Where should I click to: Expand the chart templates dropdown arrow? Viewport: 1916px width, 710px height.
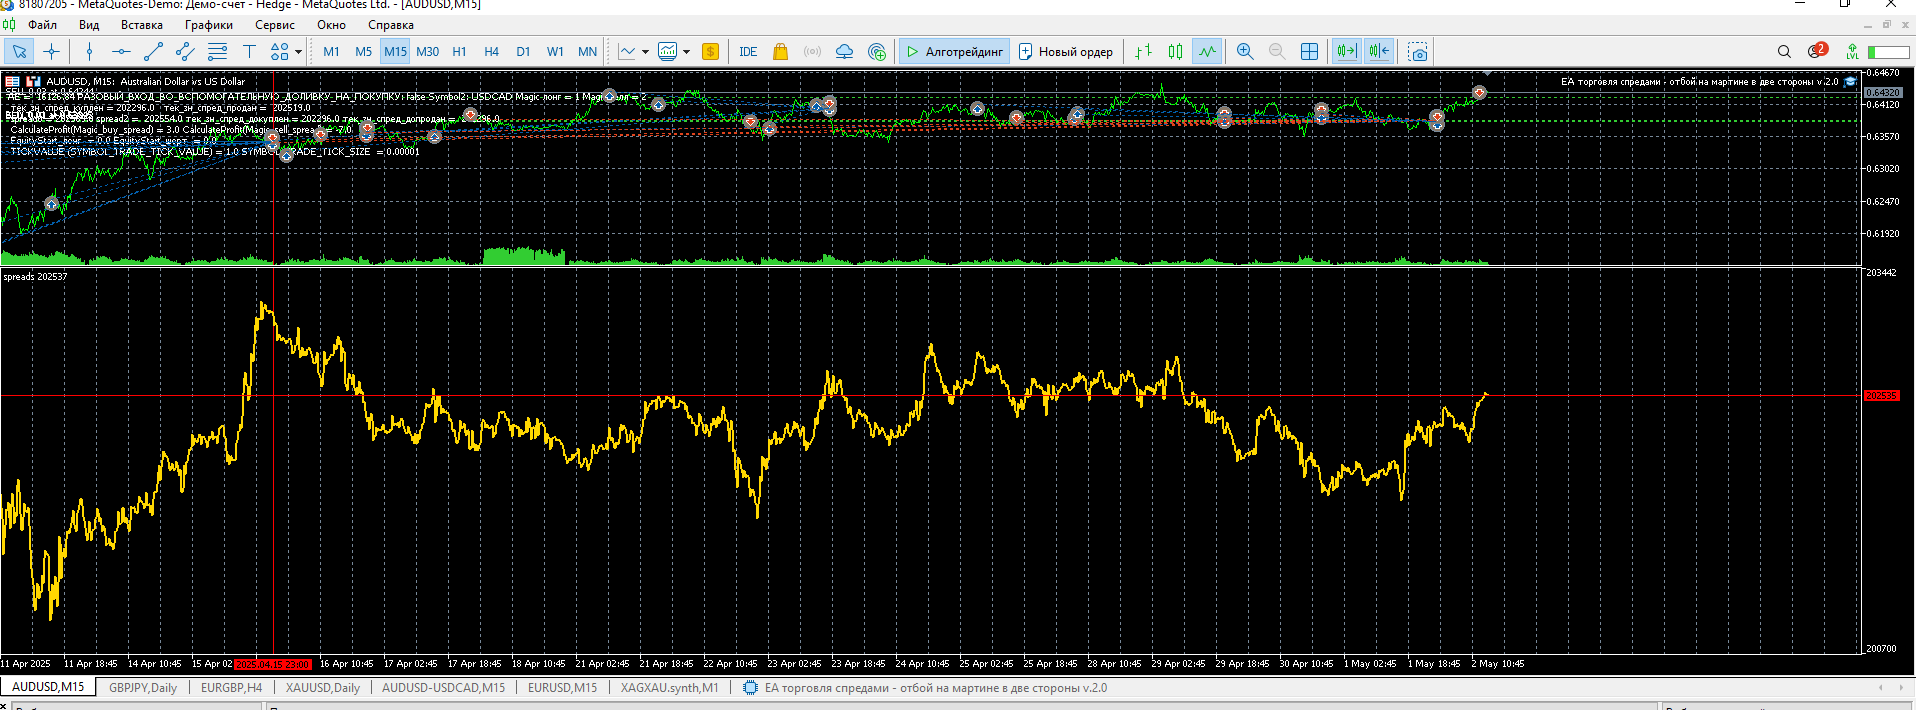686,52
